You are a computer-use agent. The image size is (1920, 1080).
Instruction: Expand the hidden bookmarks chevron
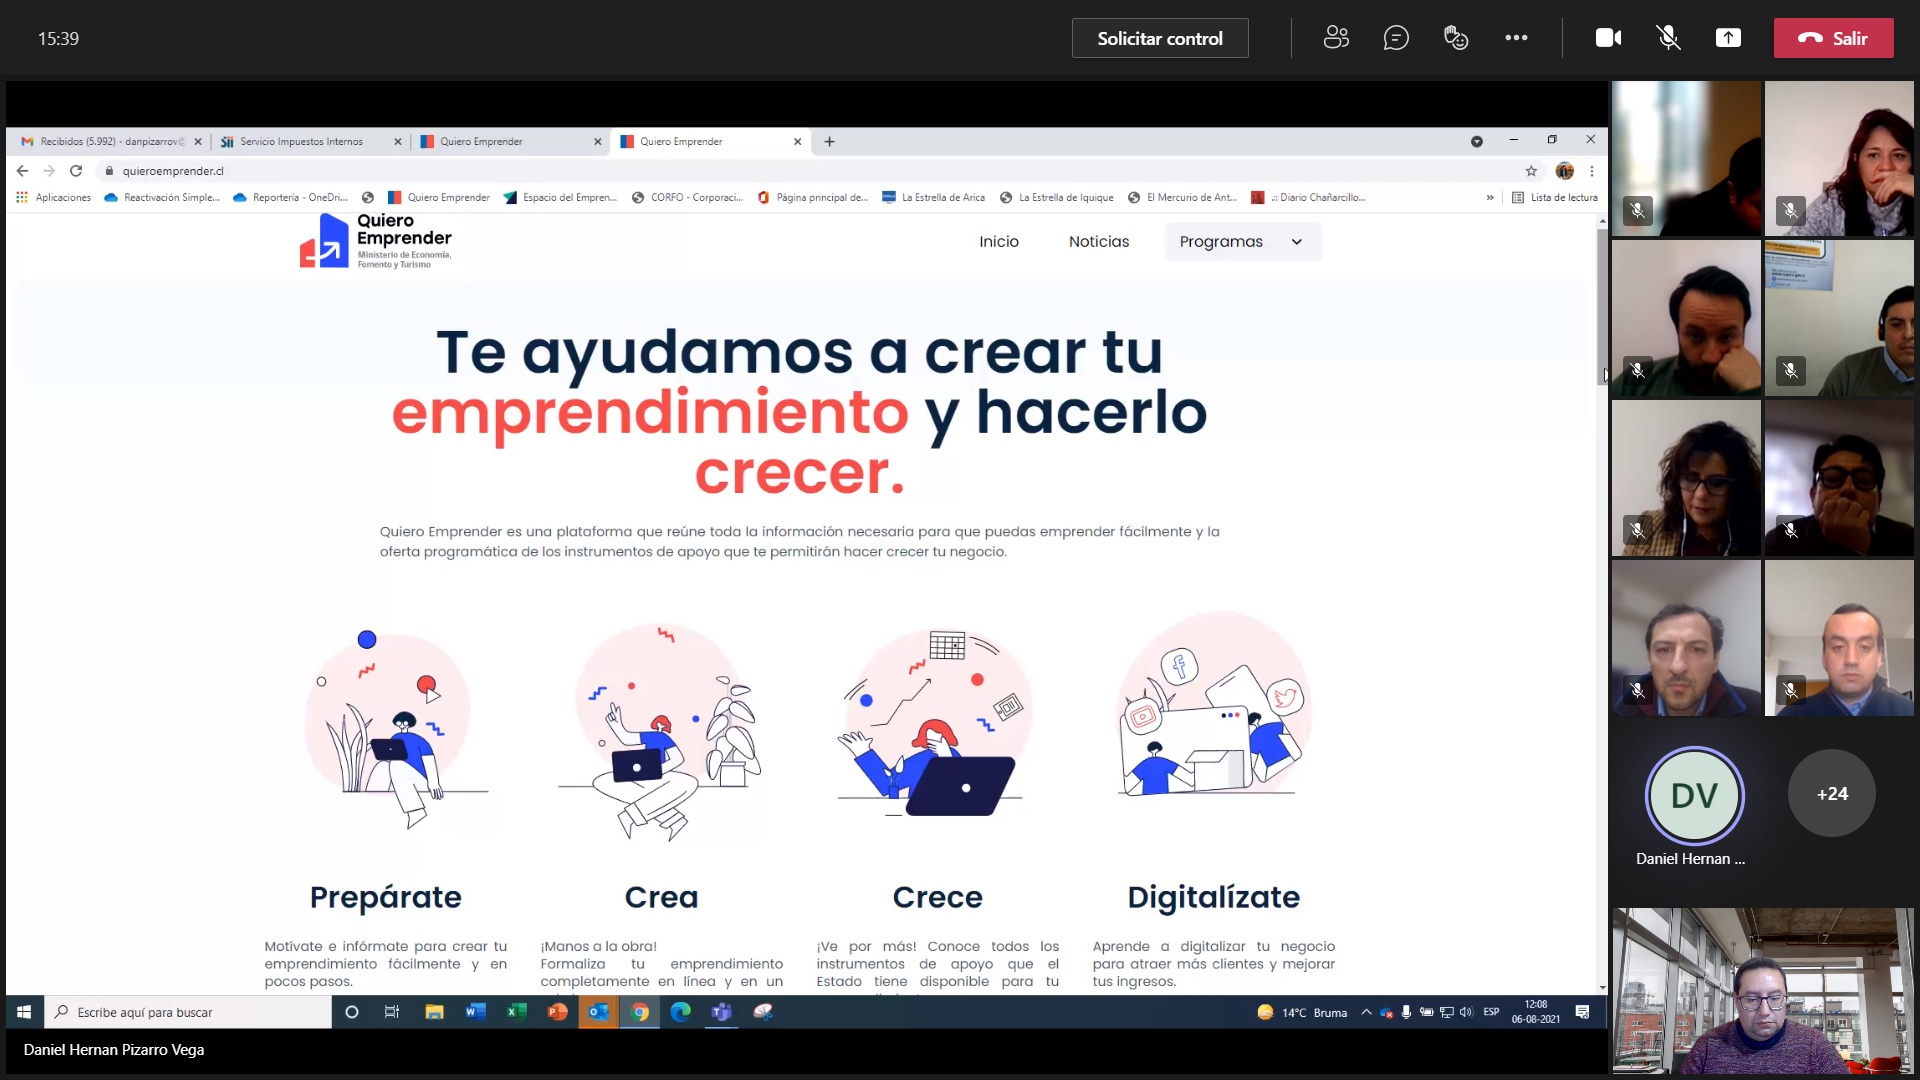[x=1490, y=197]
